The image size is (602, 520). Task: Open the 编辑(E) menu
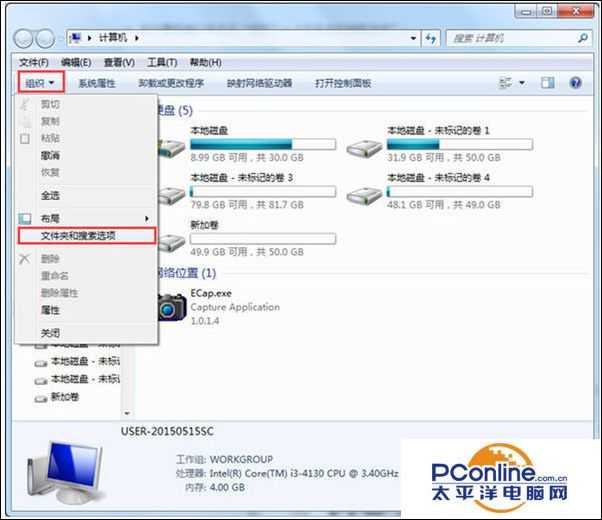tap(76, 62)
